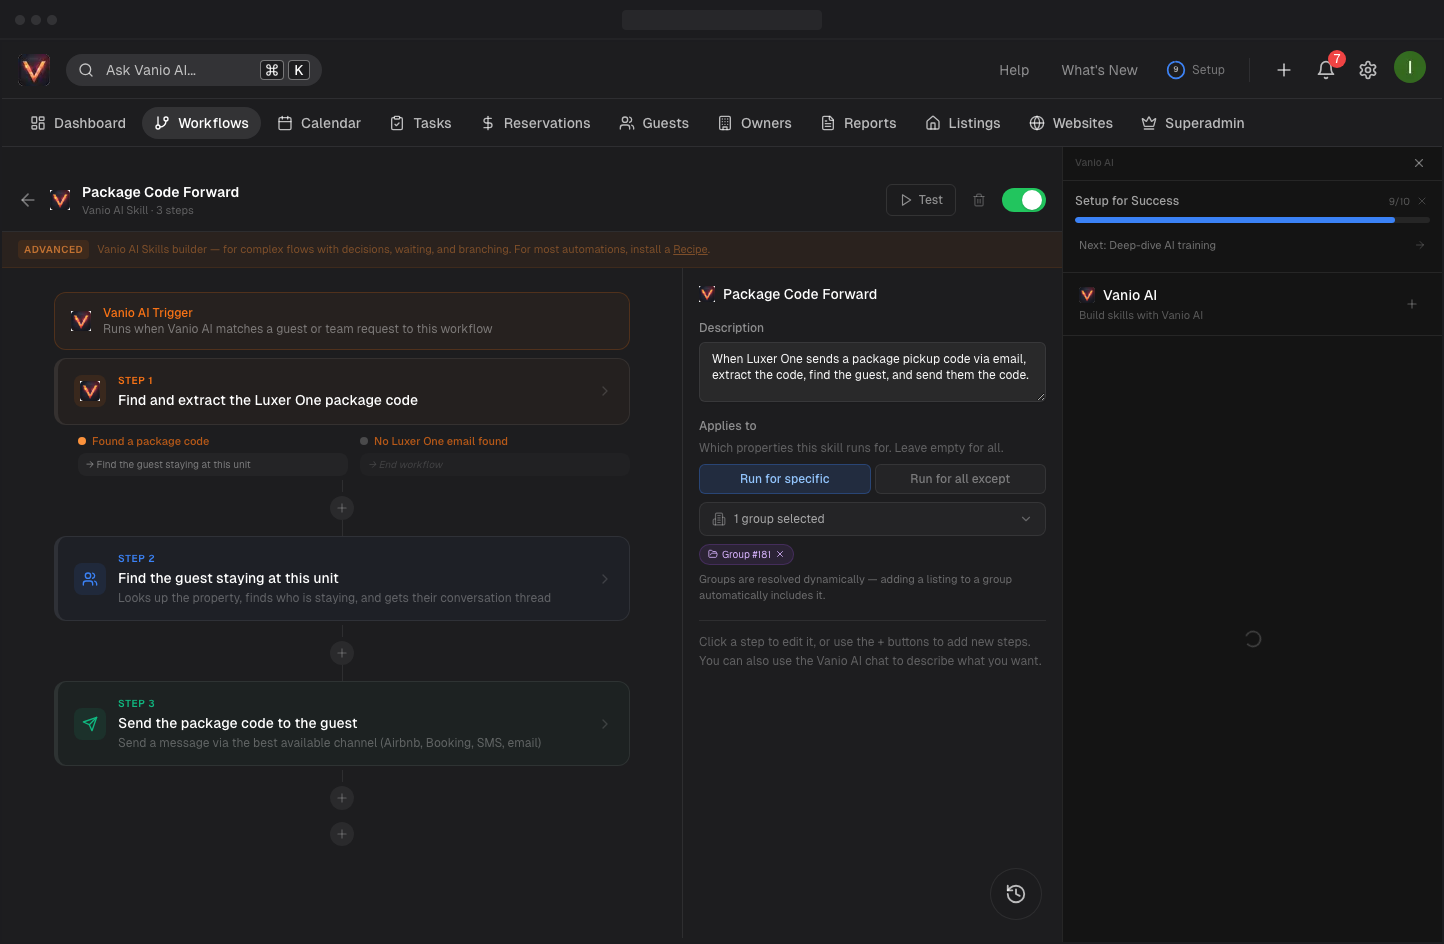Viewport: 1444px width, 944px height.
Task: Remove the Group #181 tag
Action: tap(780, 554)
